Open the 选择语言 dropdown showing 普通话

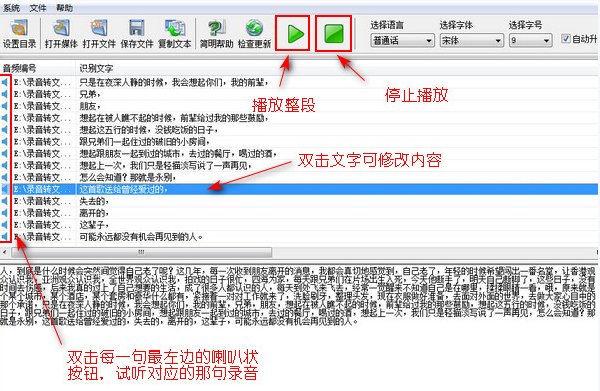402,40
